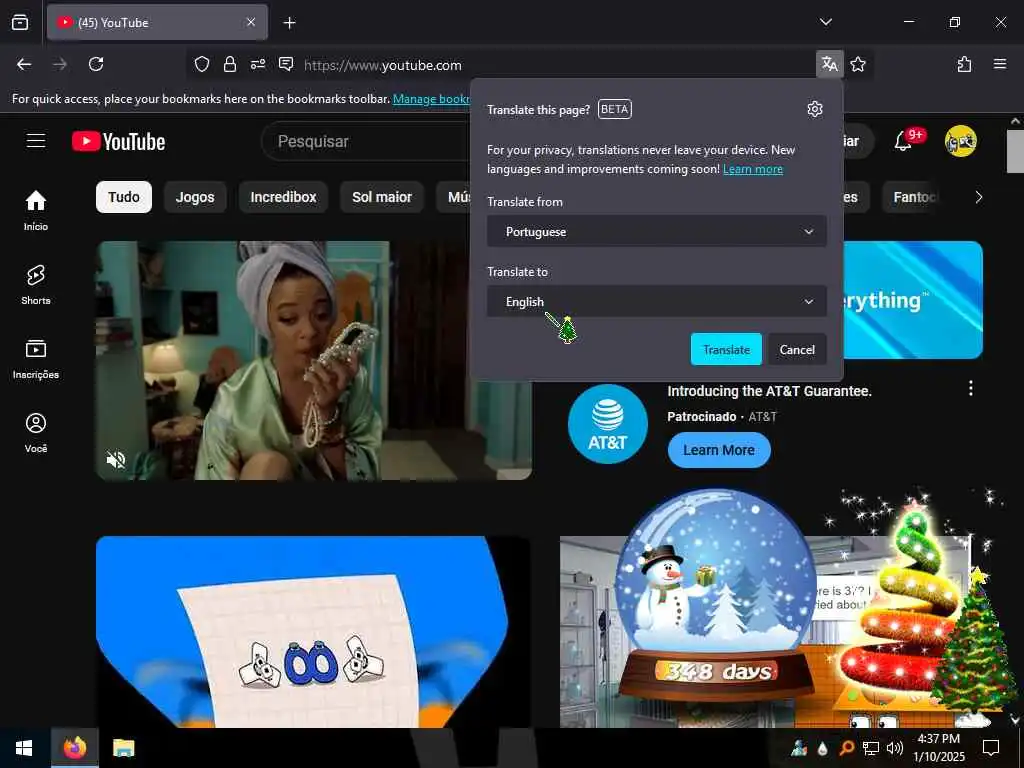This screenshot has width=1024, height=768.
Task: Open Inscrições in sidebar
Action: point(36,359)
